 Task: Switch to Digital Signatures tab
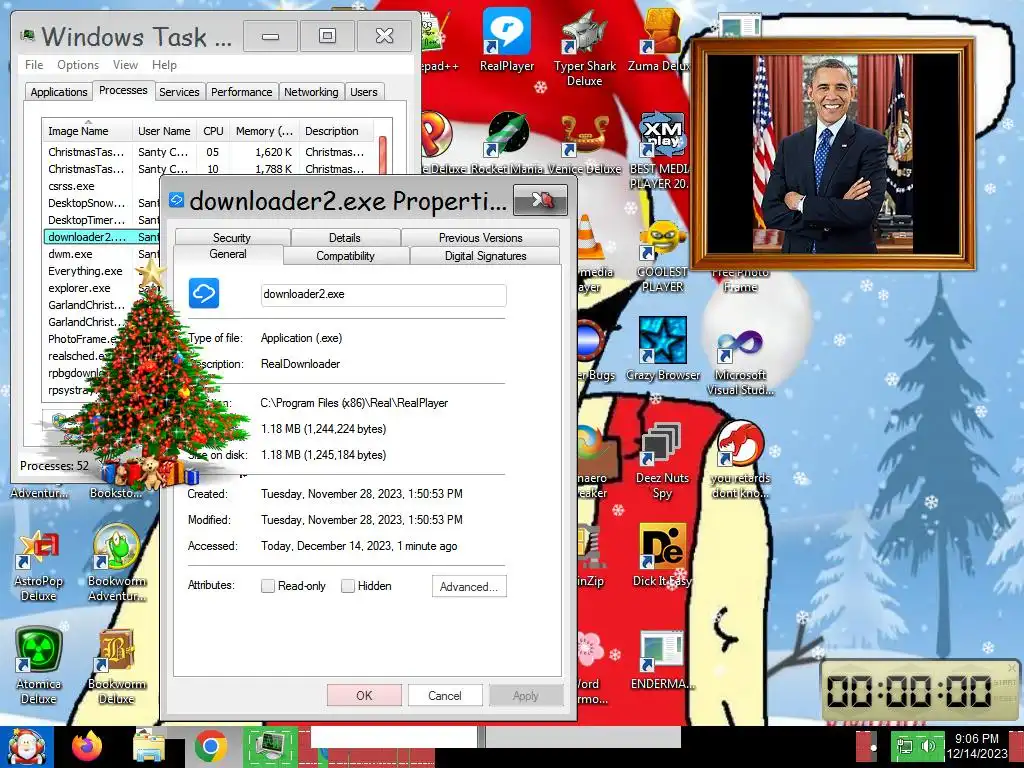(x=485, y=255)
